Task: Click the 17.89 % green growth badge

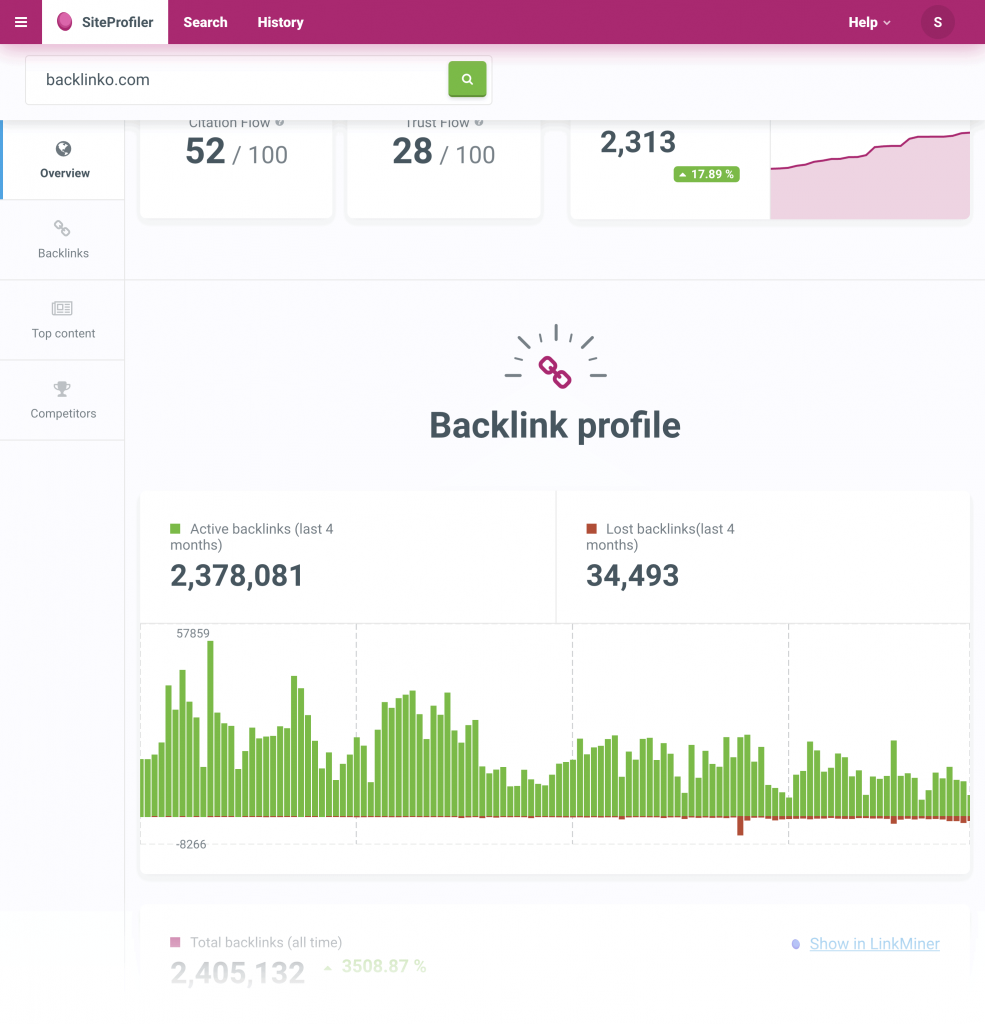Action: coord(707,174)
